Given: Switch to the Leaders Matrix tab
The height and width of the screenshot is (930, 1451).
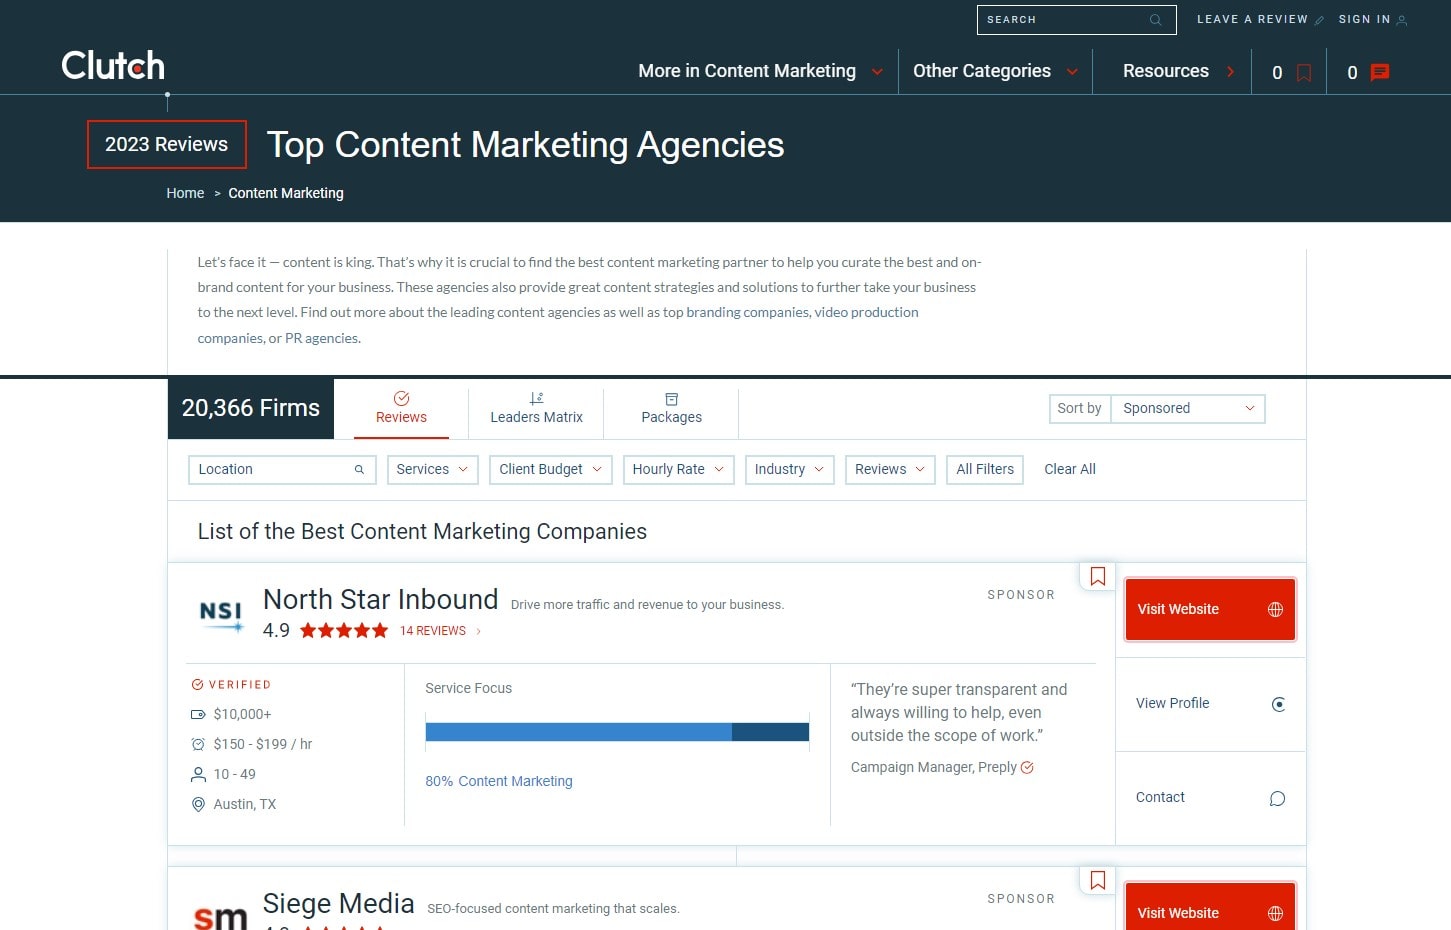Looking at the screenshot, I should tap(536, 410).
